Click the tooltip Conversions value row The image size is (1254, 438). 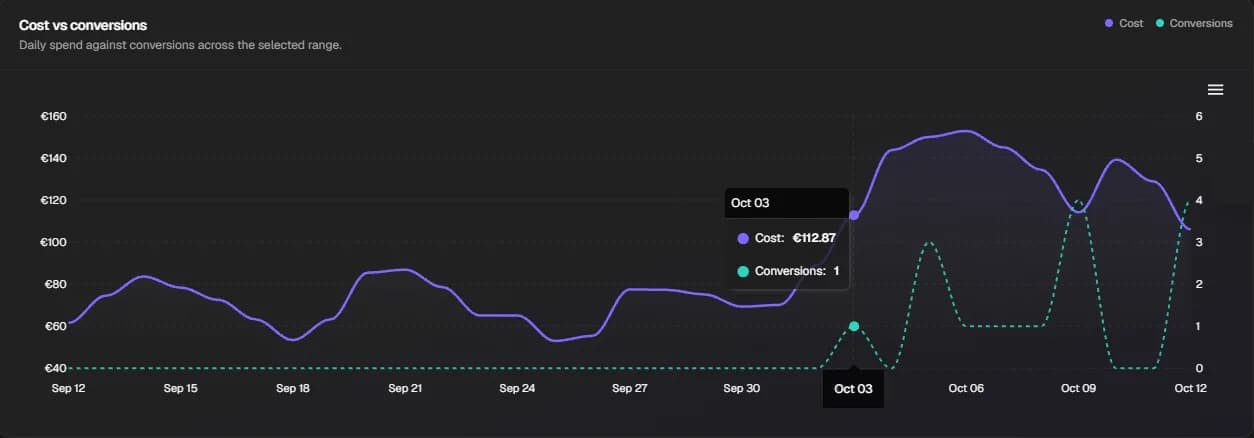pyautogui.click(x=788, y=271)
